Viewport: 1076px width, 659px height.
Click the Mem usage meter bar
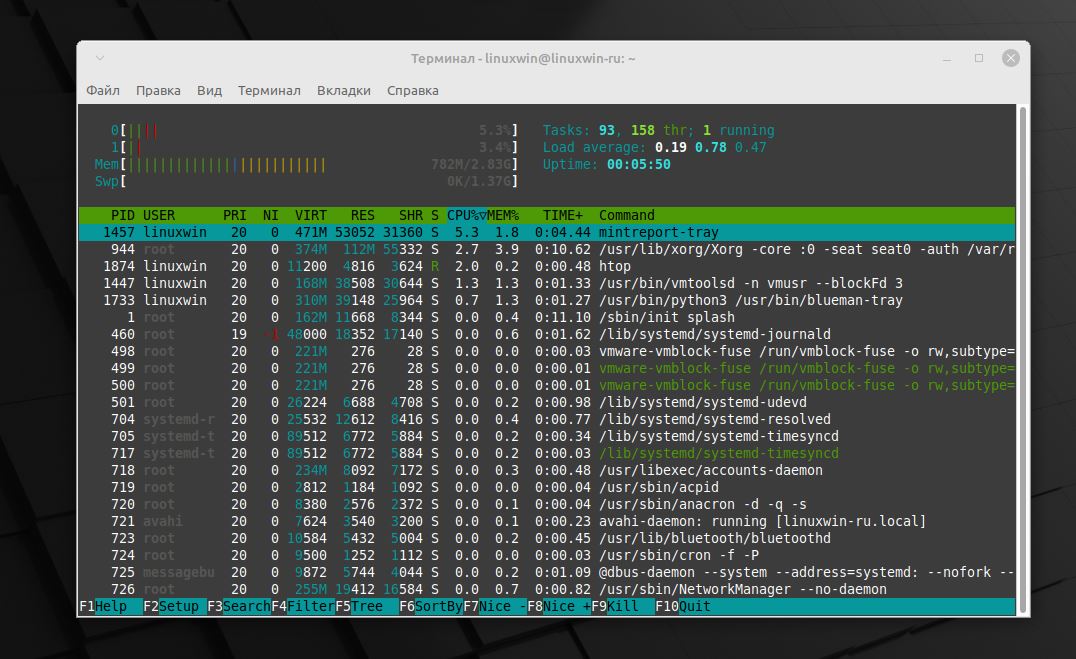306,165
